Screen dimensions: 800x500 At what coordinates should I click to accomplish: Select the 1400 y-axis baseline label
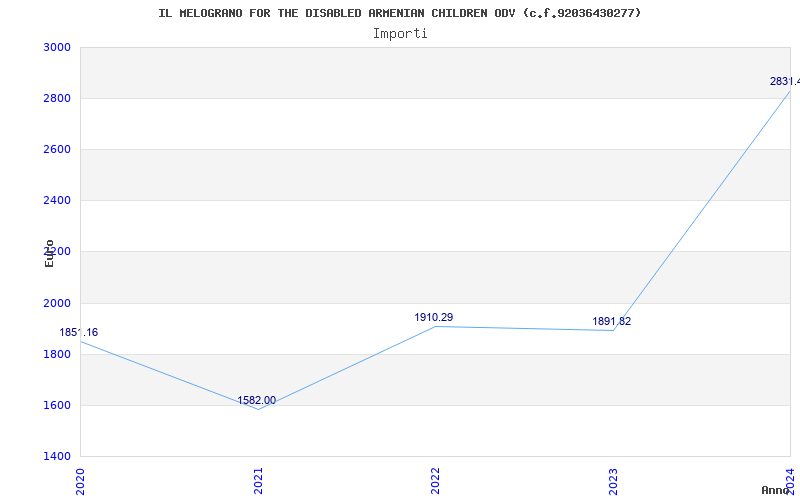click(57, 456)
